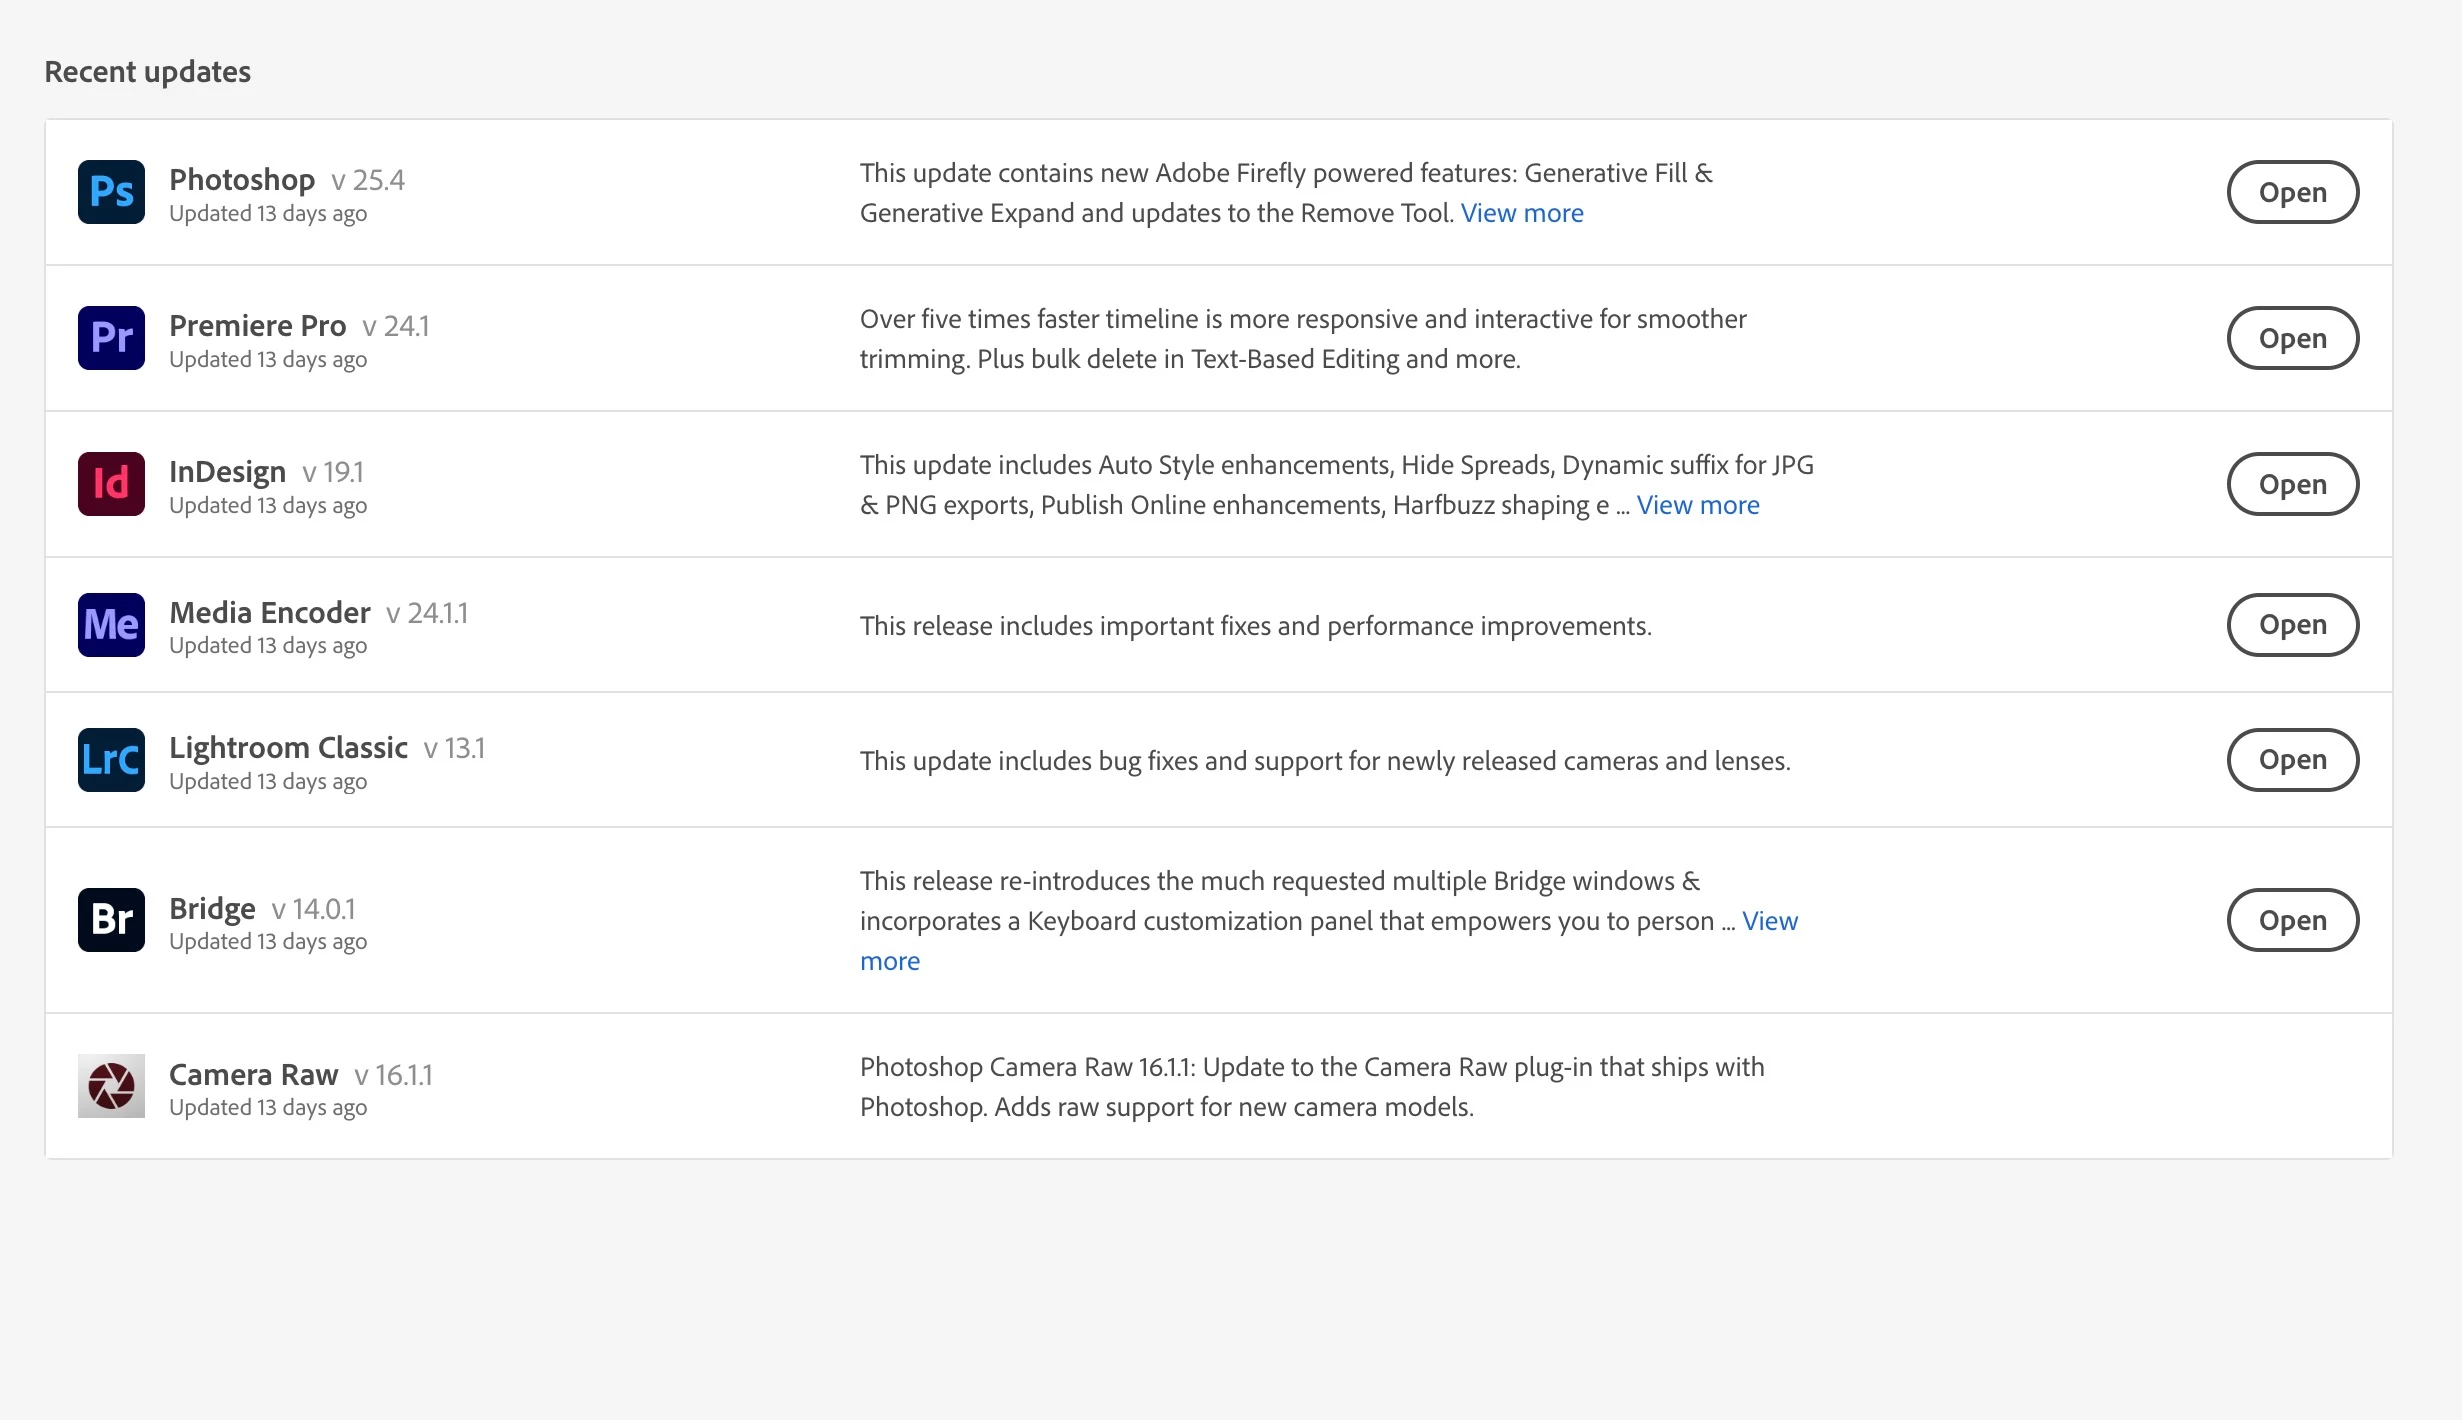Image resolution: width=2462 pixels, height=1420 pixels.
Task: Click the Camera Raw aperture icon
Action: (111, 1086)
